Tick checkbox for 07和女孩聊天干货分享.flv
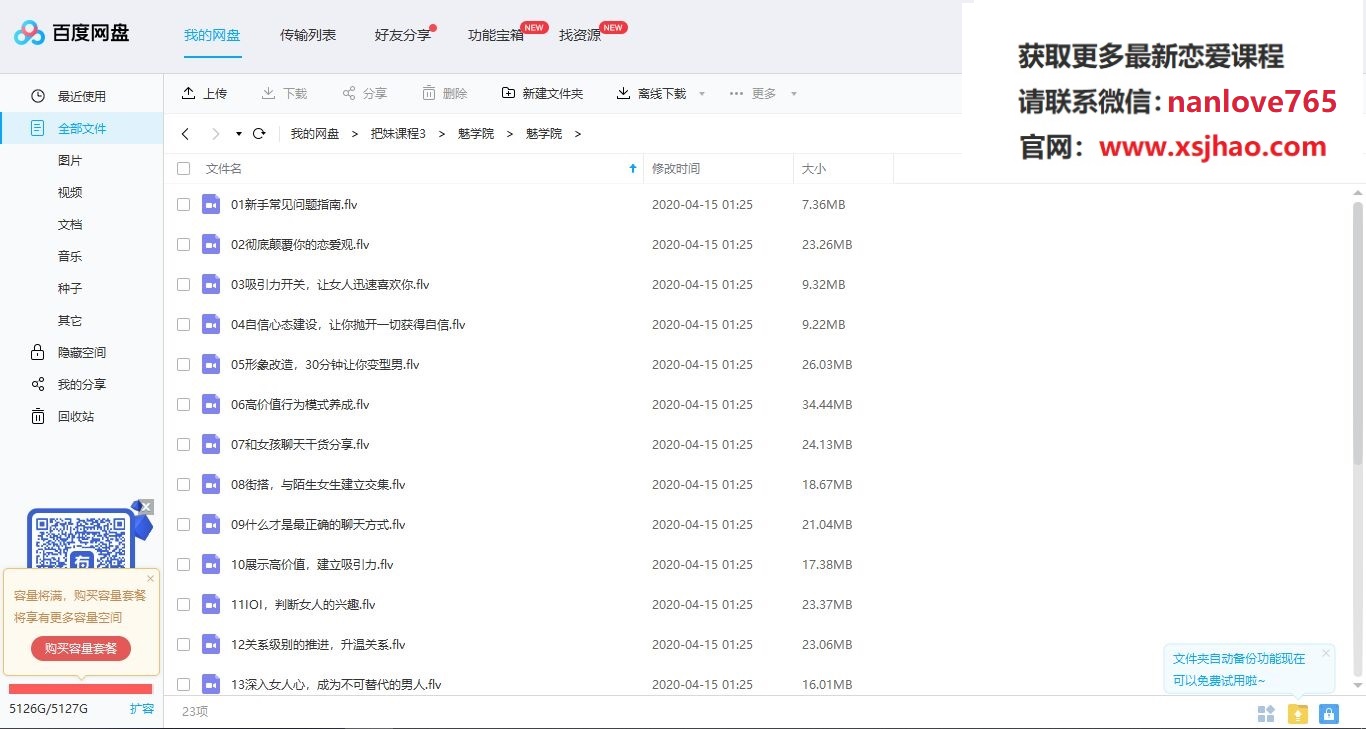Viewport: 1366px width, 729px height. tap(183, 444)
